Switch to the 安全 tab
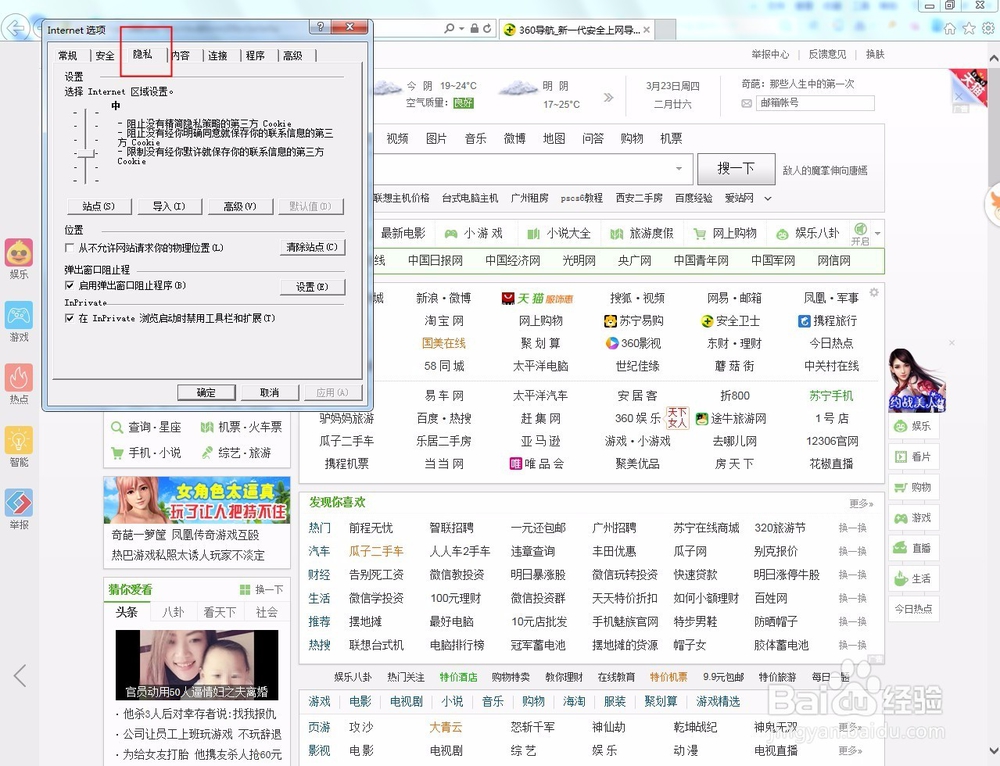This screenshot has height=766, width=1000. (105, 55)
